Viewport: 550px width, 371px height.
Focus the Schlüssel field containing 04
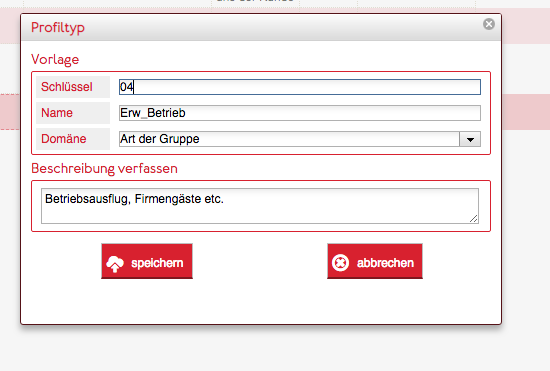(300, 87)
